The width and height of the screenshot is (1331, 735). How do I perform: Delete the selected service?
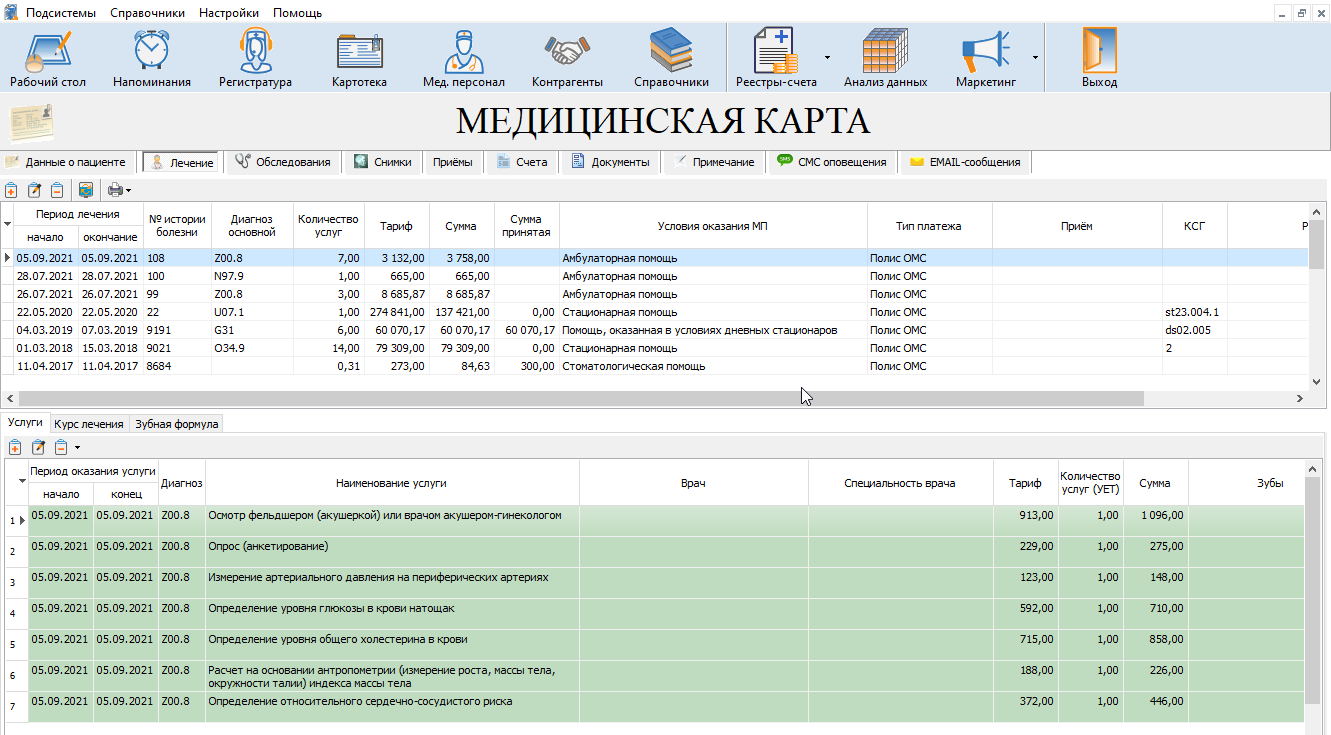click(61, 447)
